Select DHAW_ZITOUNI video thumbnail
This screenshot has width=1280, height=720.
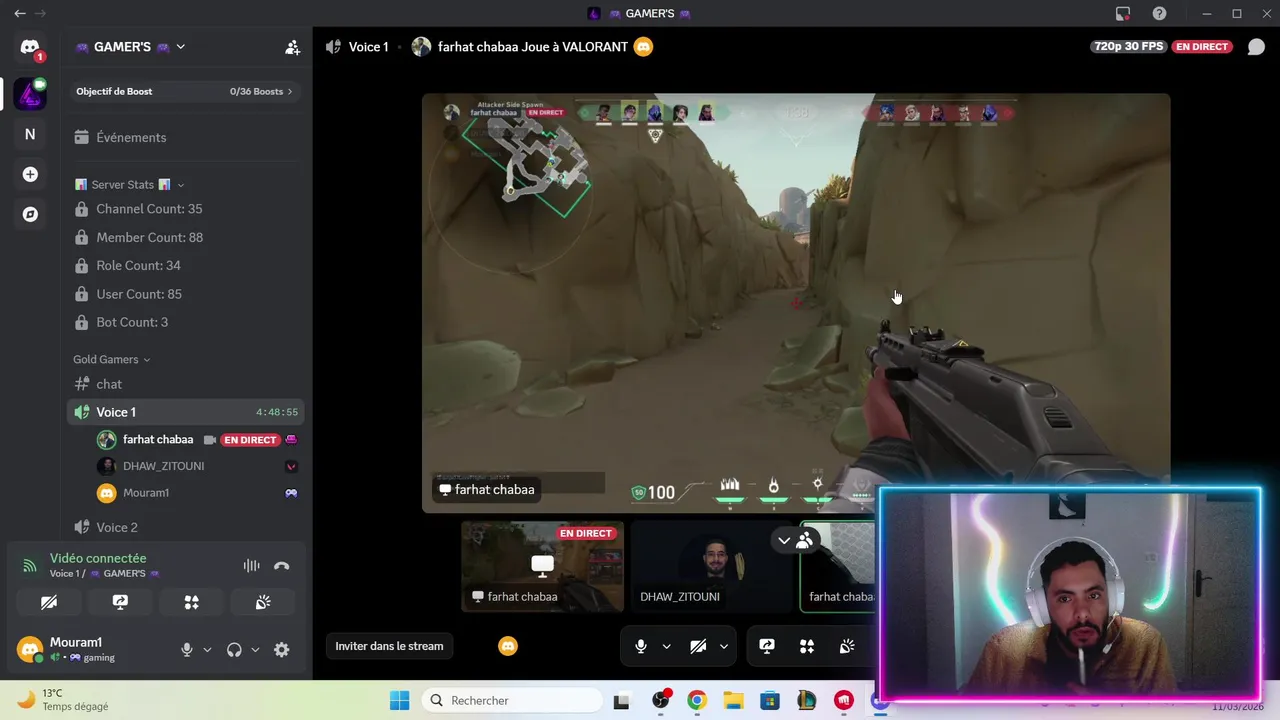pyautogui.click(x=711, y=566)
